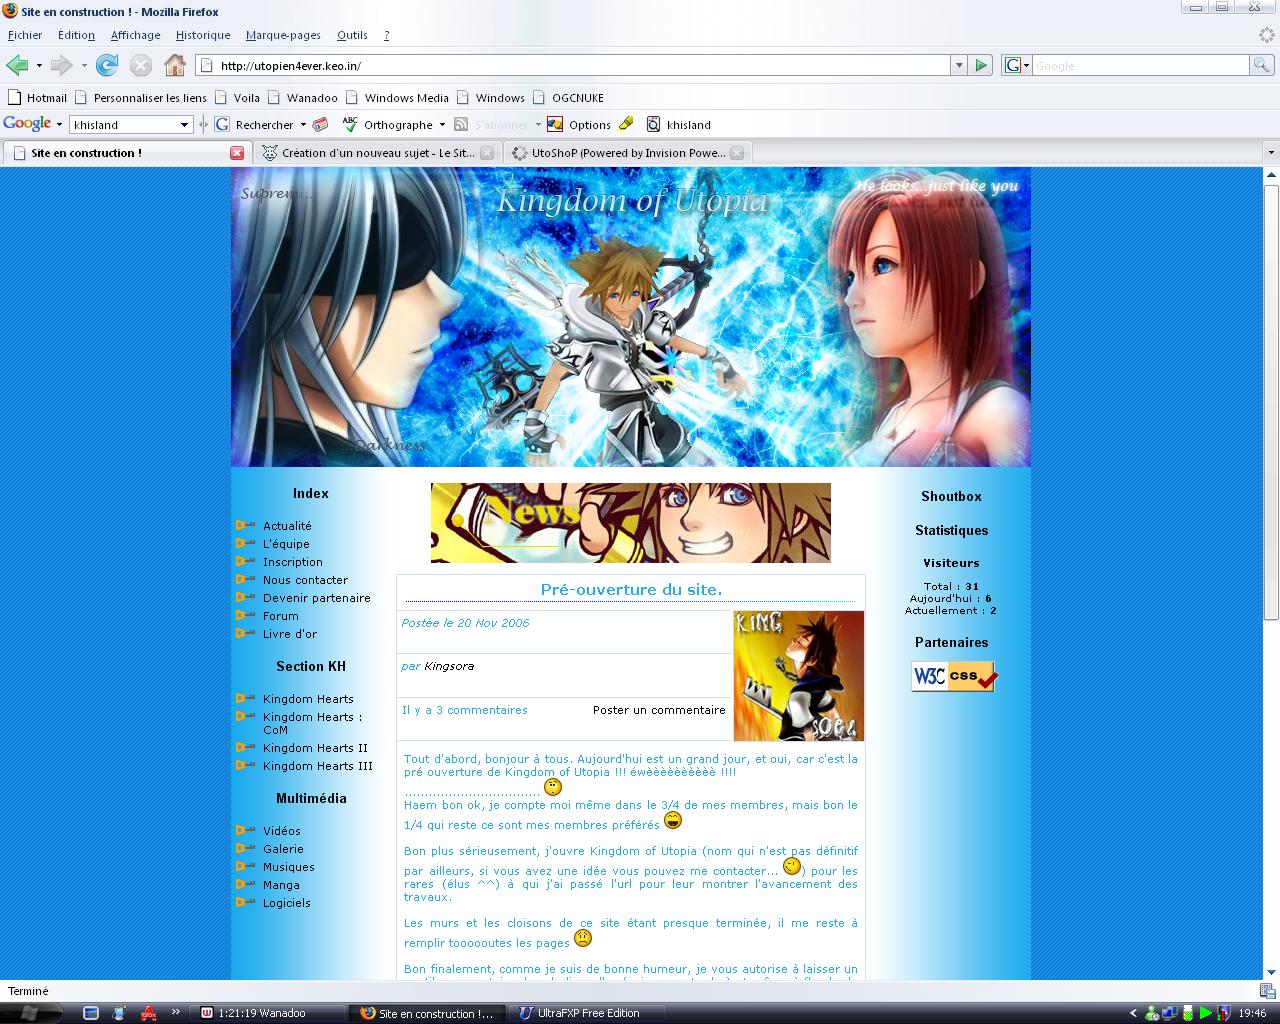Screen dimensions: 1280x1024
Task: Open the Outils menu
Action: [x=352, y=35]
